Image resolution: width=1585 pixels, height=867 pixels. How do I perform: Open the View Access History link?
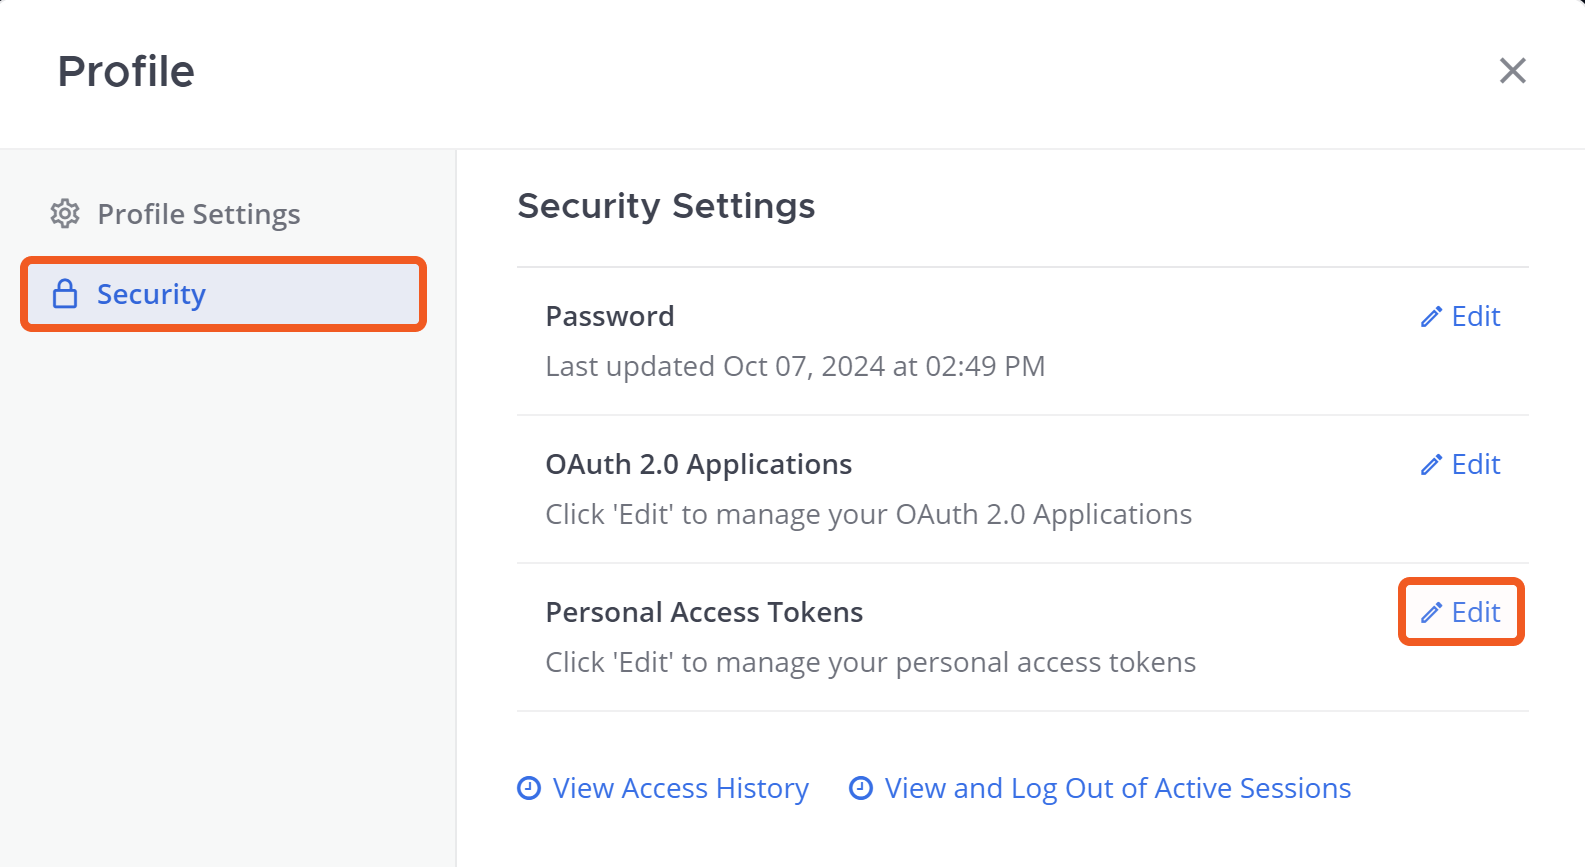(680, 788)
